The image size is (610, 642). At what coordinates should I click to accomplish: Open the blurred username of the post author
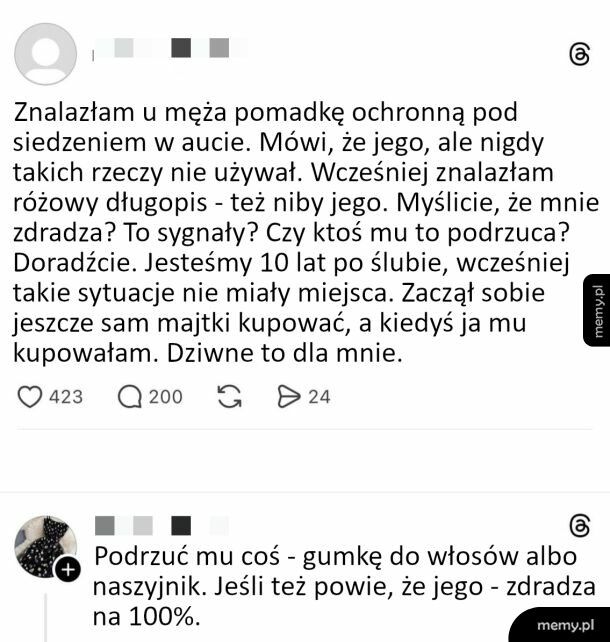(170, 49)
